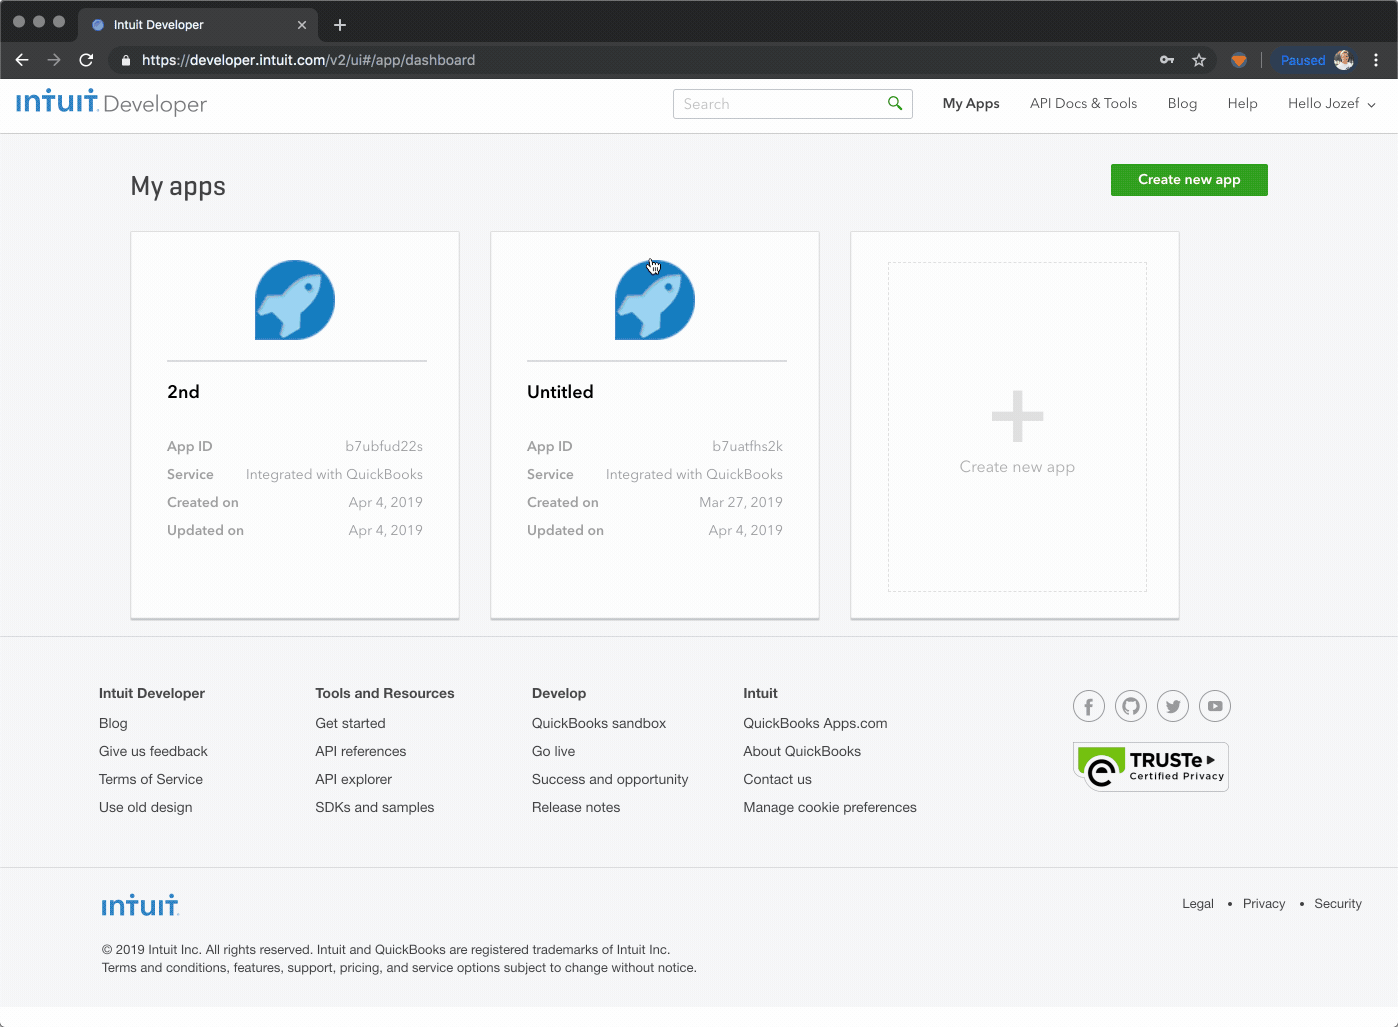Image resolution: width=1398 pixels, height=1027 pixels.
Task: Click the plus icon to create new app
Action: [1017, 416]
